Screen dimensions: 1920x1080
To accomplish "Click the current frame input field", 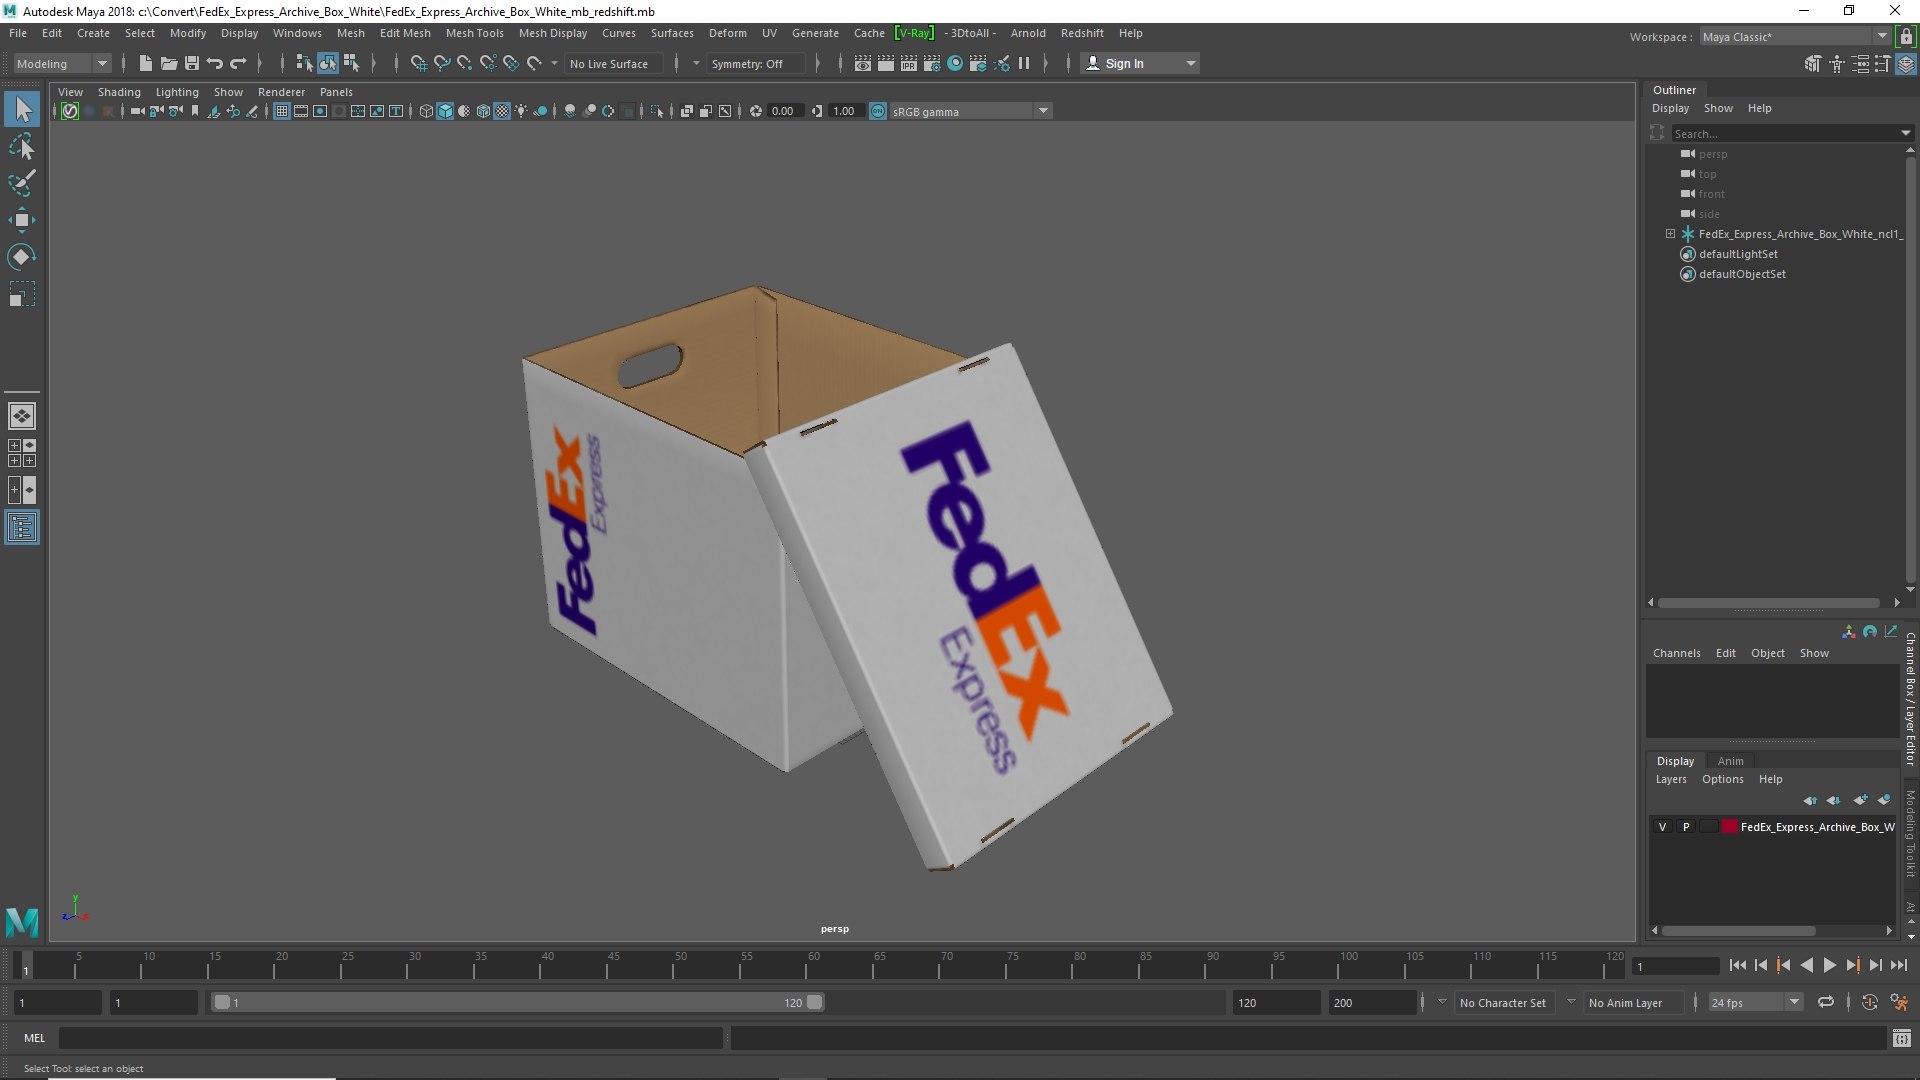I will pos(1675,966).
